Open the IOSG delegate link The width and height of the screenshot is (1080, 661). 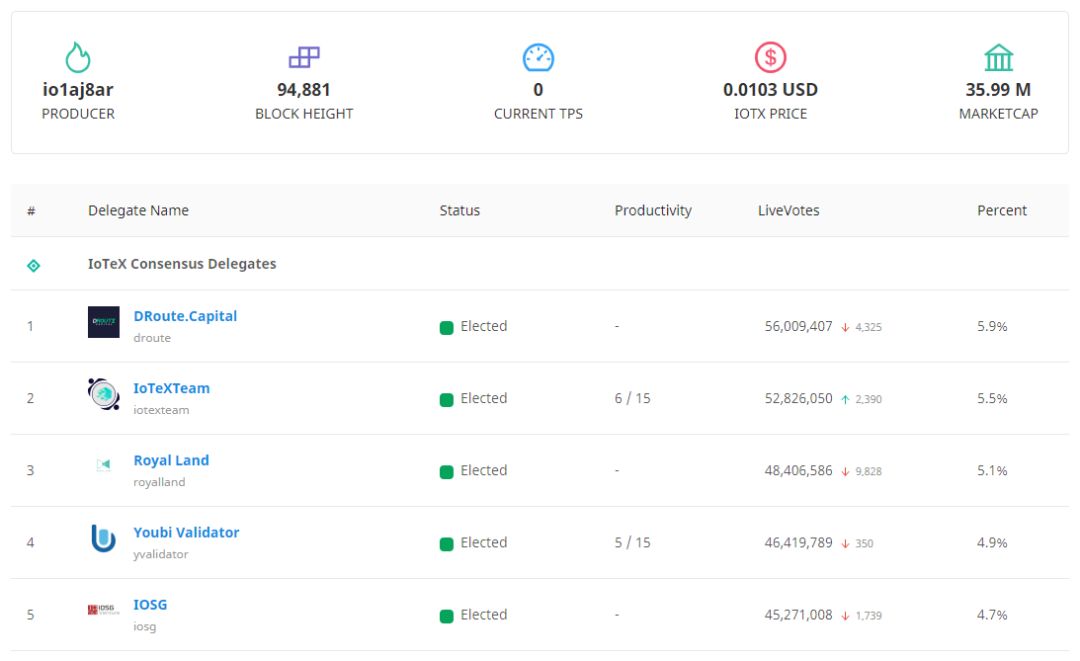point(150,605)
